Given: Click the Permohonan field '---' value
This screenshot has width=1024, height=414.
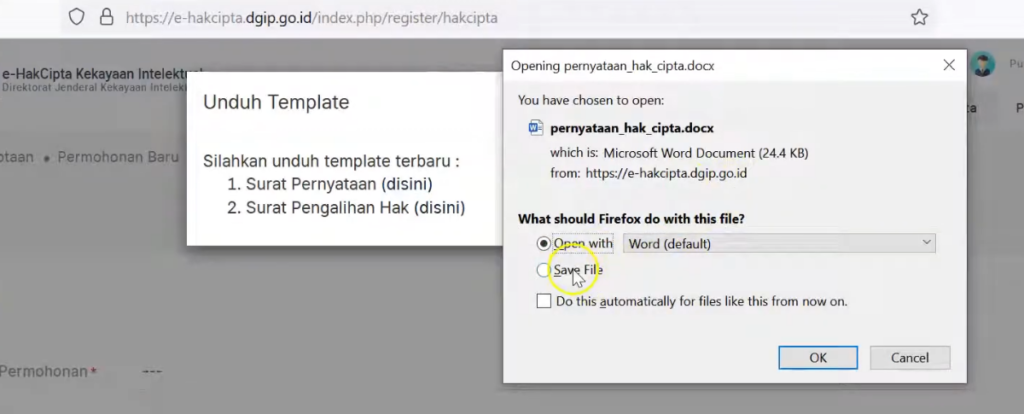Looking at the screenshot, I should [x=152, y=371].
